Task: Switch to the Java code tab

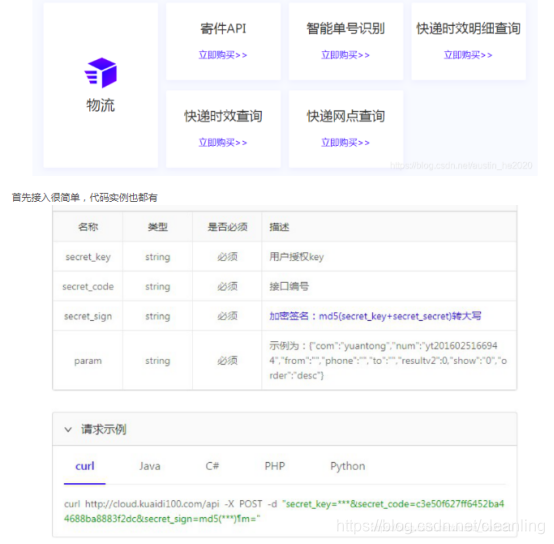Action: [149, 466]
